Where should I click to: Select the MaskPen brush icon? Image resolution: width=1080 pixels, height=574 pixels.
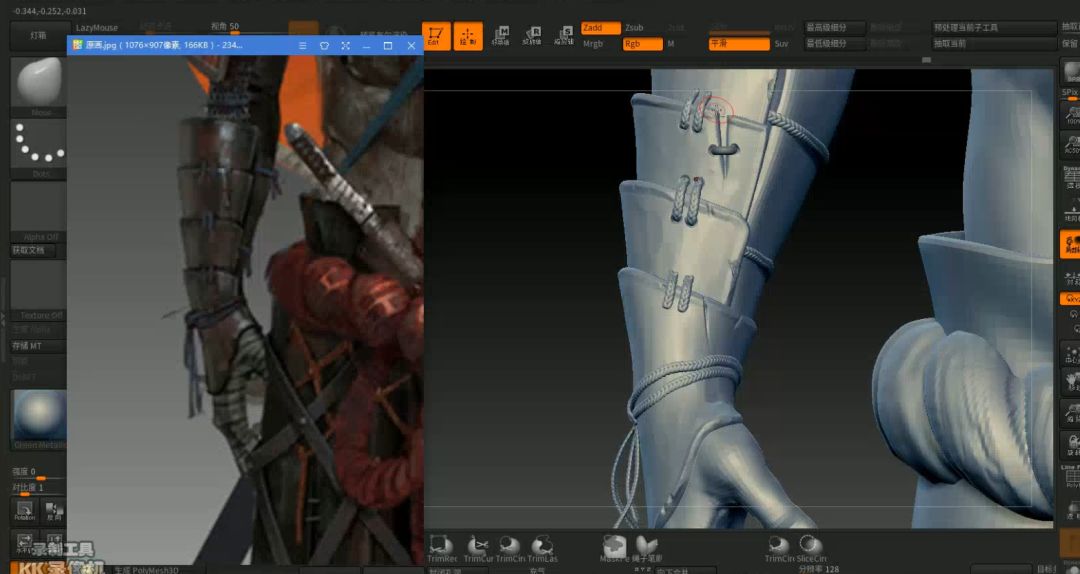click(614, 549)
